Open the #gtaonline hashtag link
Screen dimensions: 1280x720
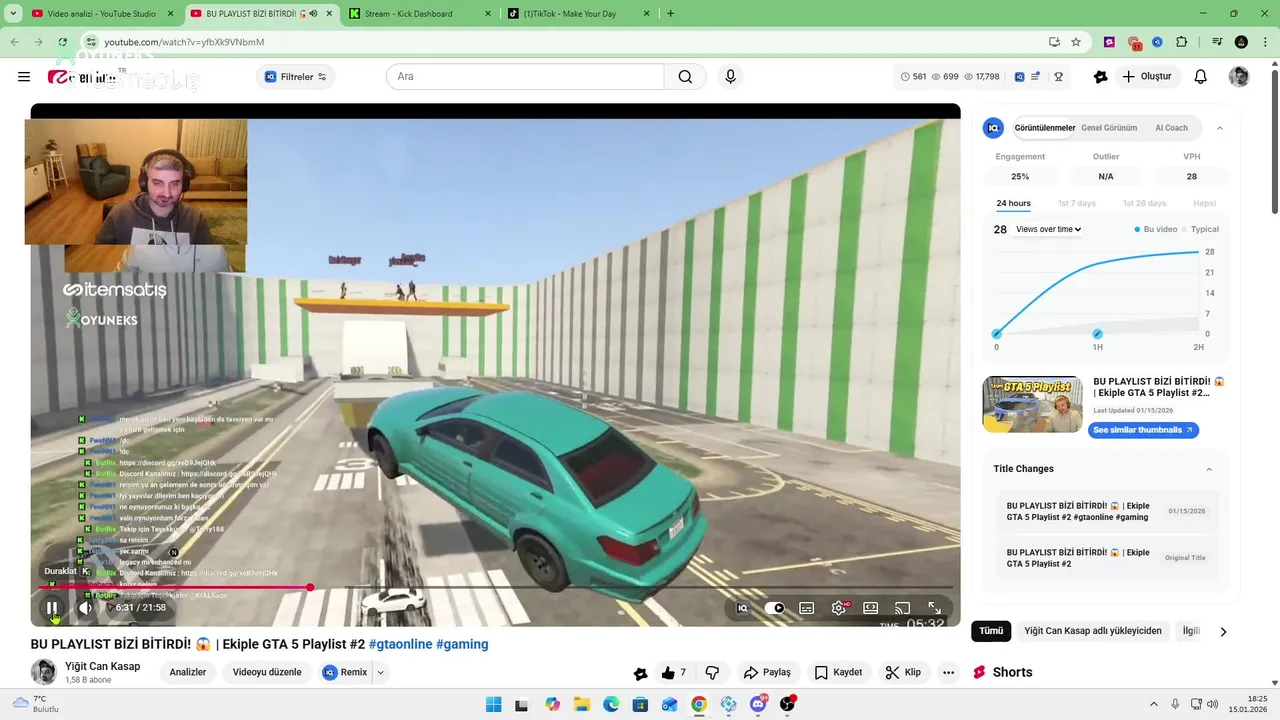pos(400,644)
